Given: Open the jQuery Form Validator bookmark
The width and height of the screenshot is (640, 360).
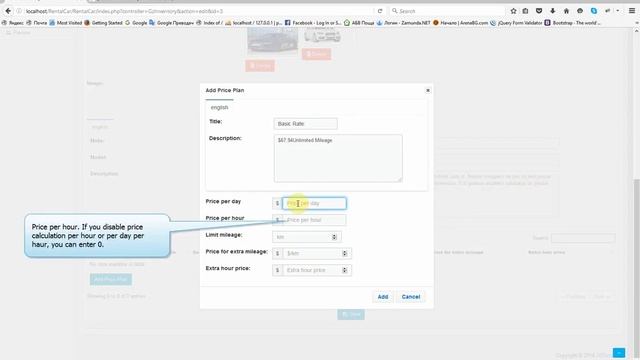Looking at the screenshot, I should 516,23.
